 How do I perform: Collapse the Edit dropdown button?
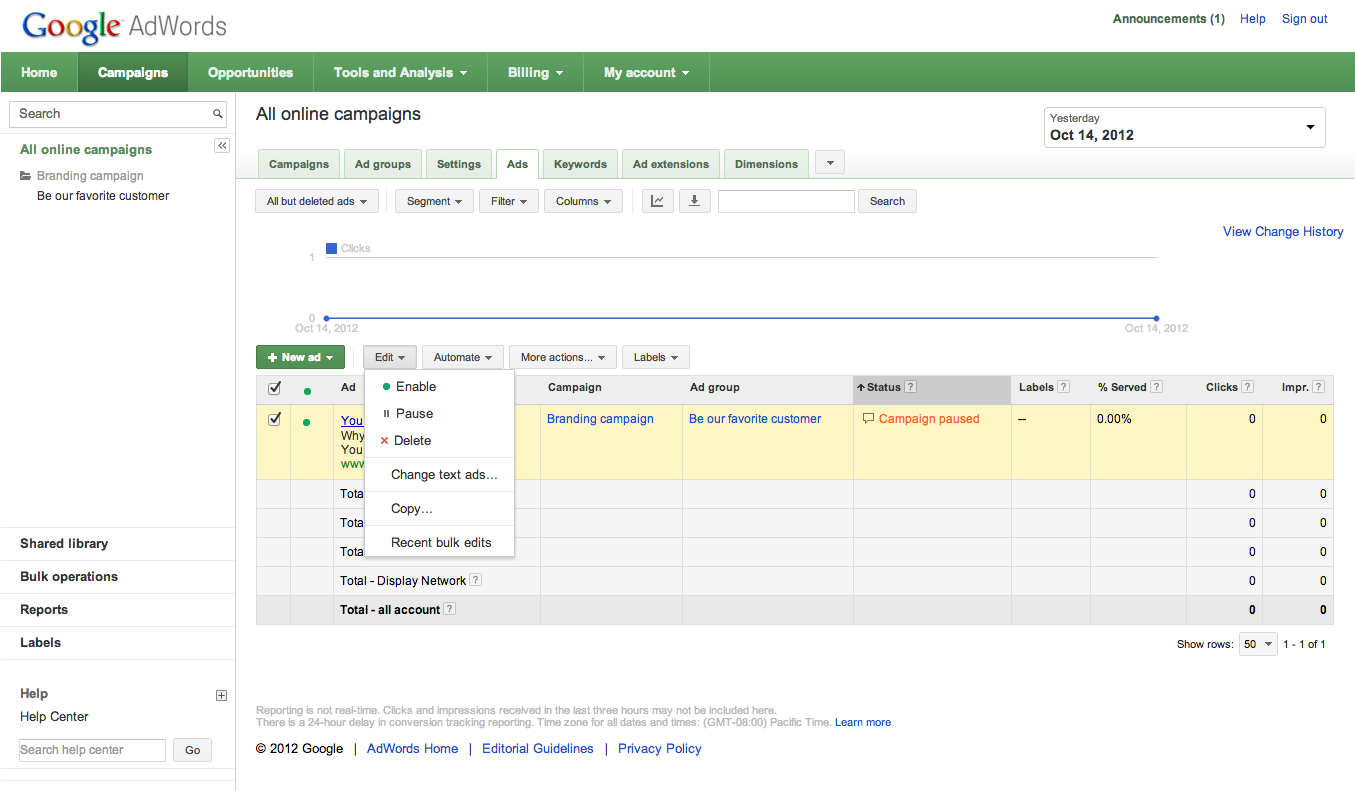389,357
